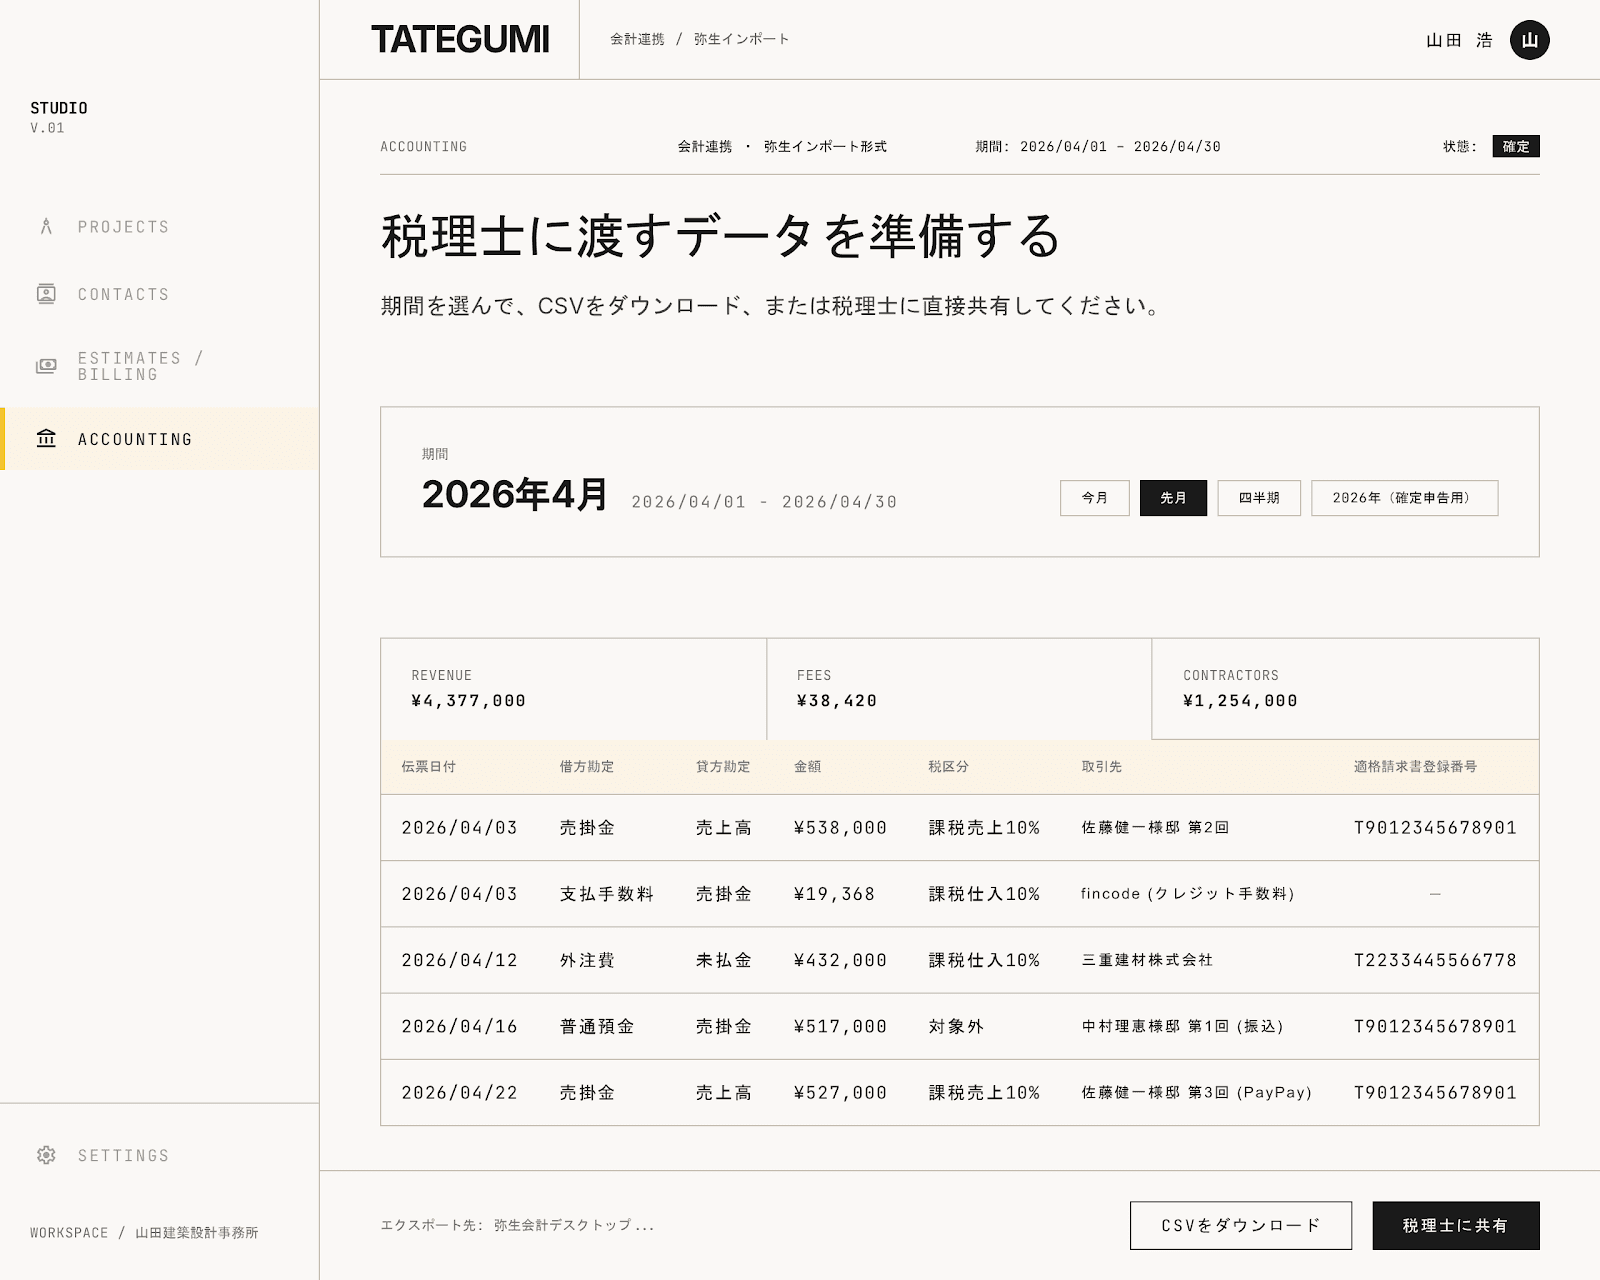This screenshot has height=1280, width=1600.
Task: Open the user avatar 山 in header
Action: [x=1529, y=40]
